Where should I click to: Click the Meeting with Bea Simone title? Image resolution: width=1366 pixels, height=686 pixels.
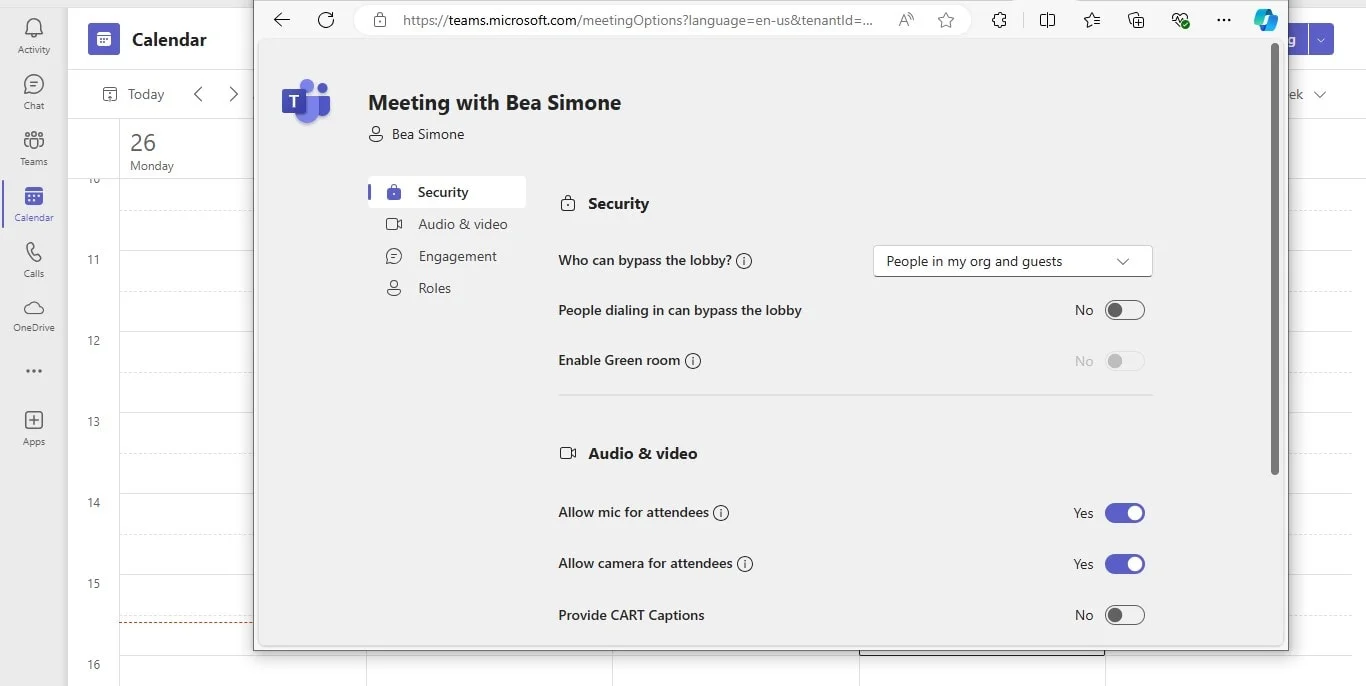pyautogui.click(x=494, y=102)
